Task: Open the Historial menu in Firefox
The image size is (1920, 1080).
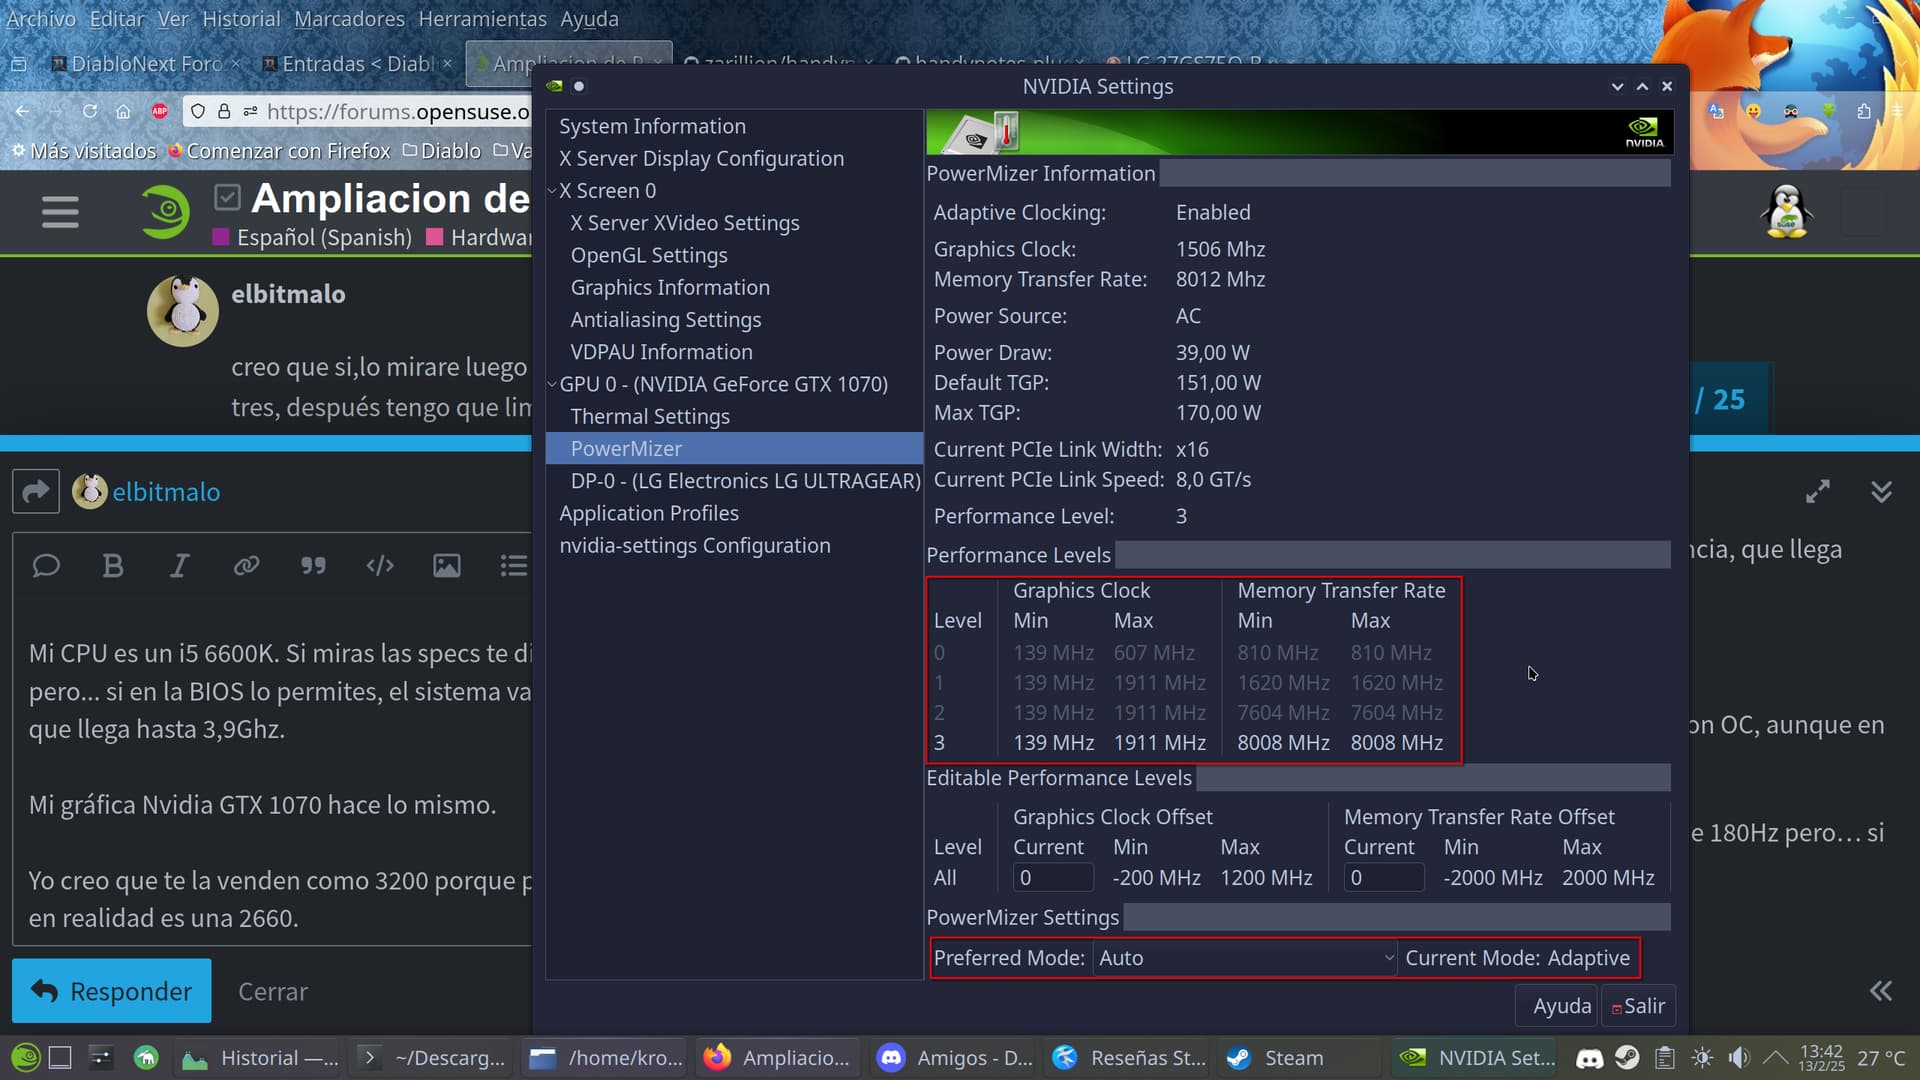Action: point(241,19)
